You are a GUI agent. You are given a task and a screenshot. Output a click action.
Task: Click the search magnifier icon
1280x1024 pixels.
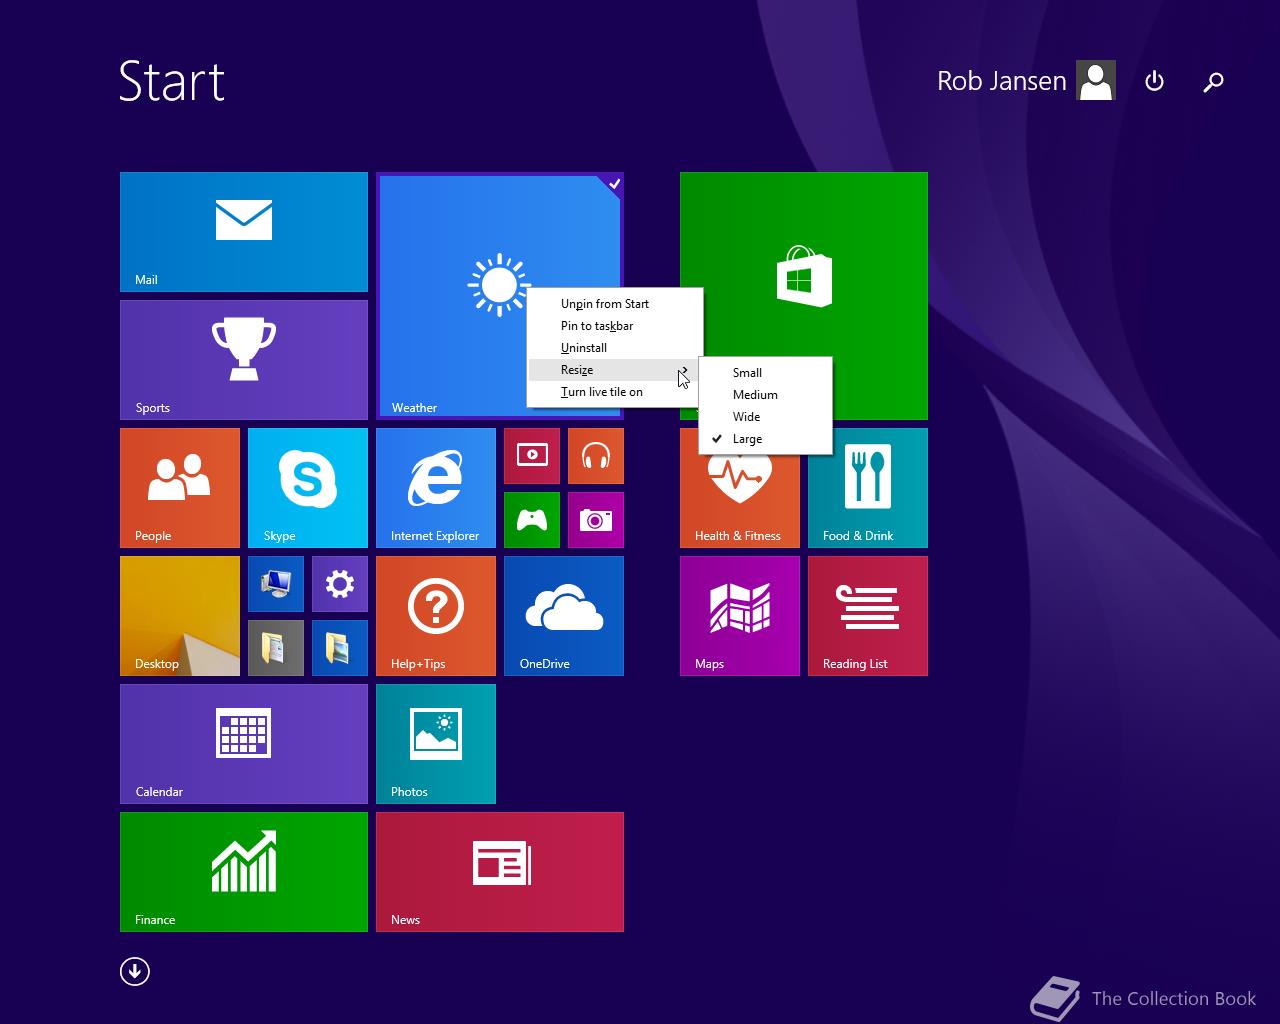[1213, 82]
